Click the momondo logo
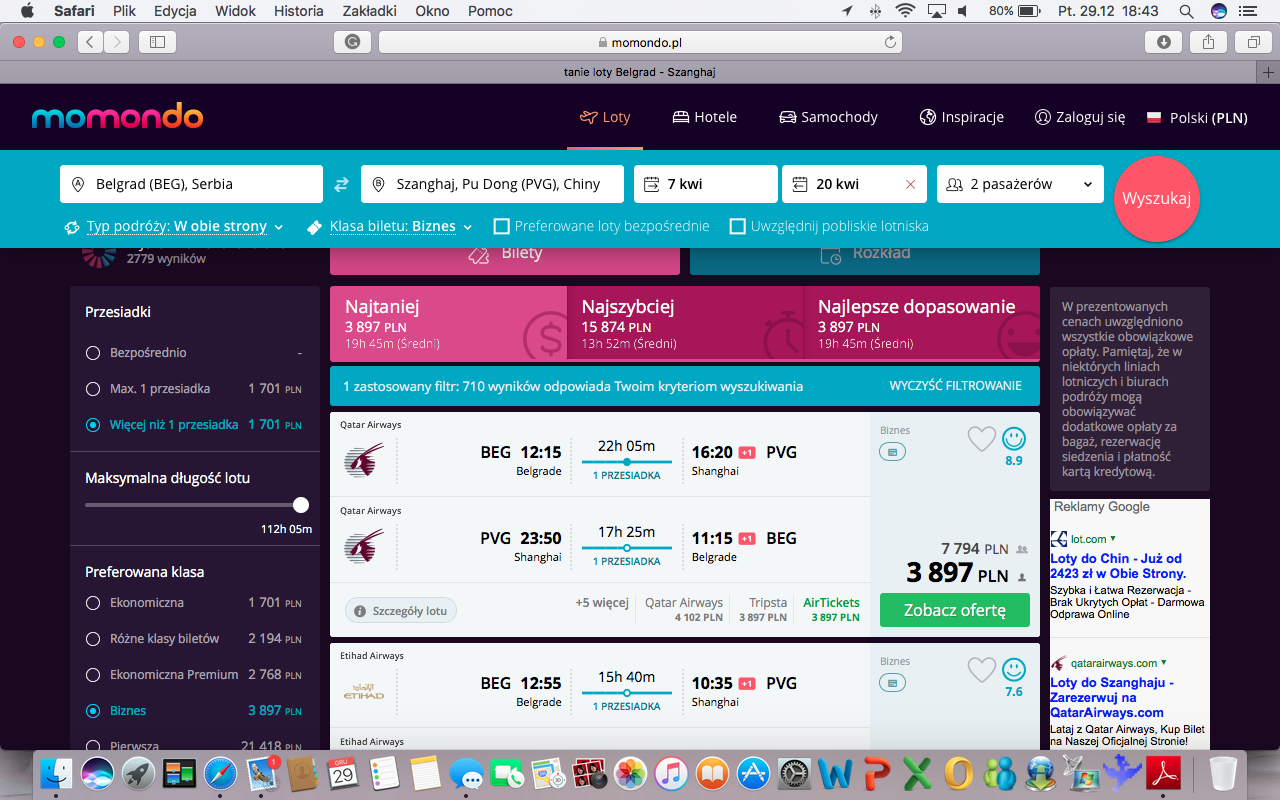Image resolution: width=1280 pixels, height=800 pixels. click(117, 116)
